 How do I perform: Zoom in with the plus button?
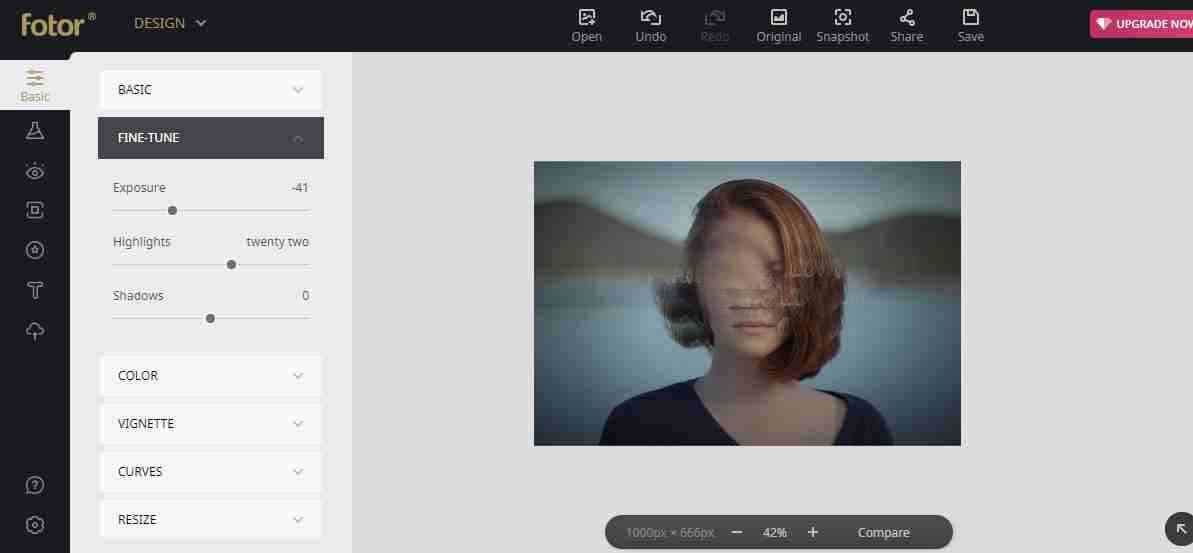pyautogui.click(x=813, y=532)
